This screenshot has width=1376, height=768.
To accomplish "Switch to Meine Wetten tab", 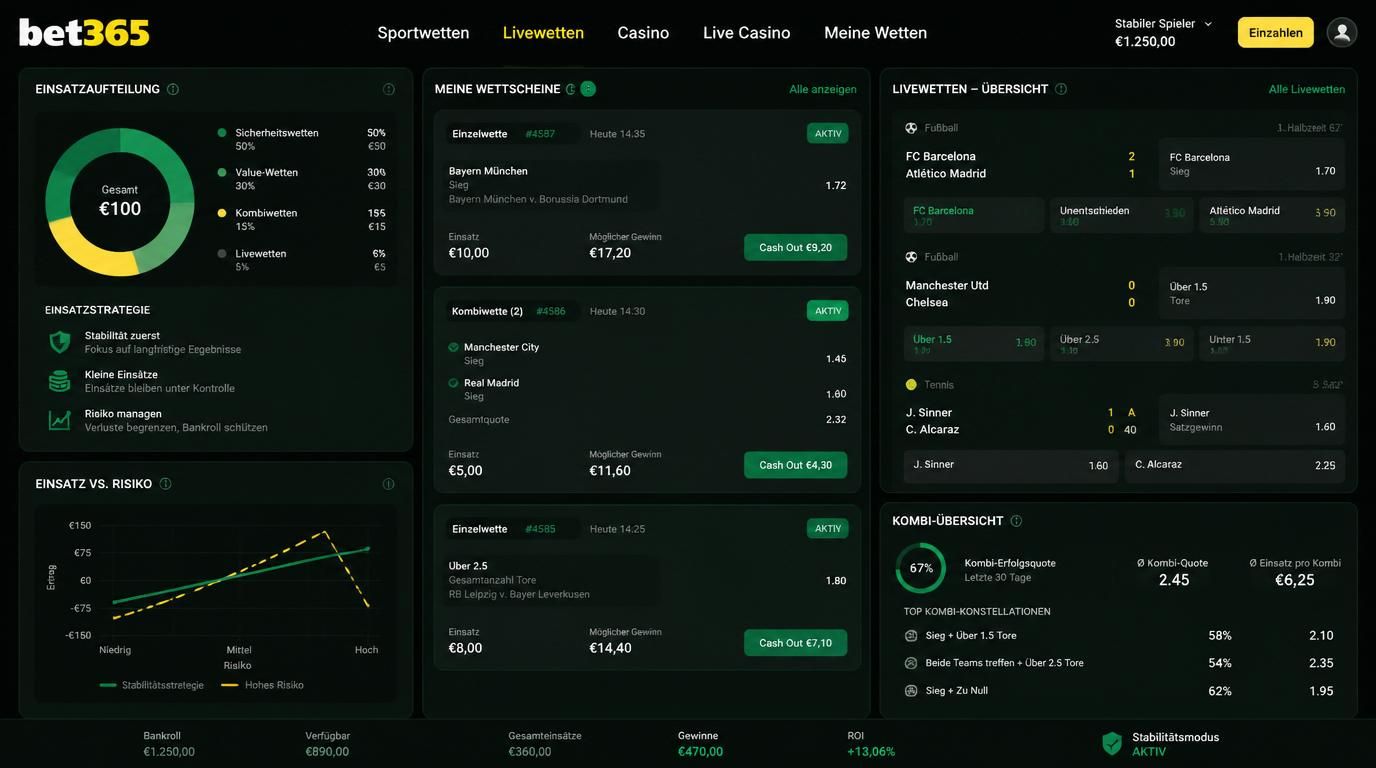I will click(x=875, y=33).
